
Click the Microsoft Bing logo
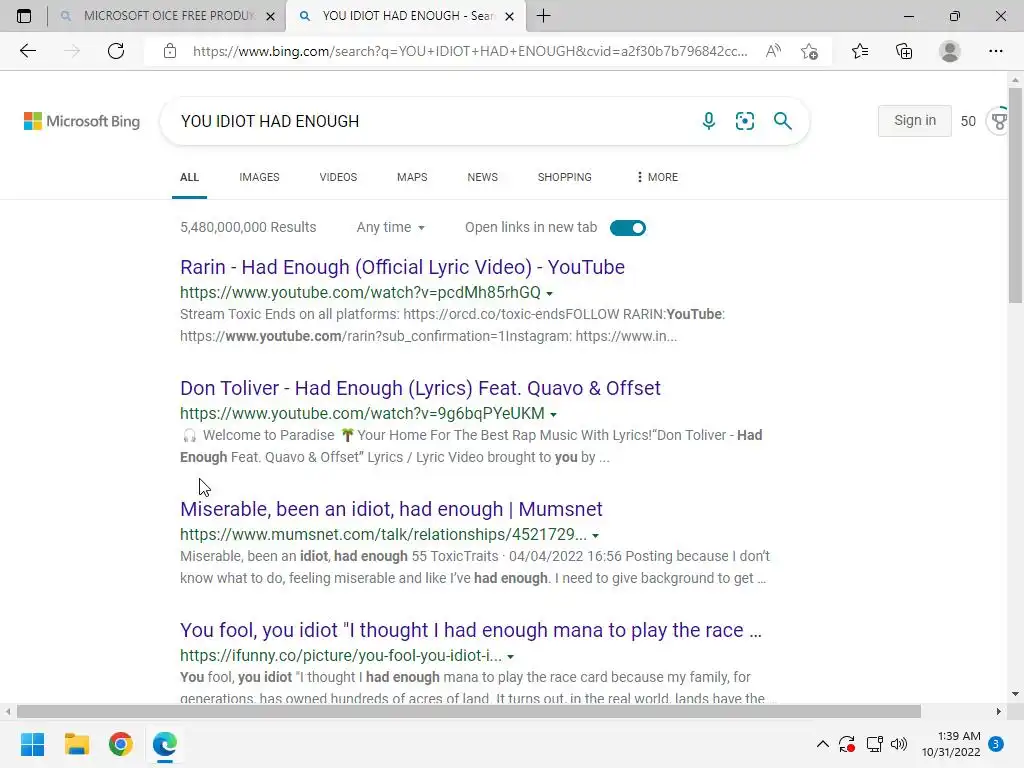click(82, 121)
